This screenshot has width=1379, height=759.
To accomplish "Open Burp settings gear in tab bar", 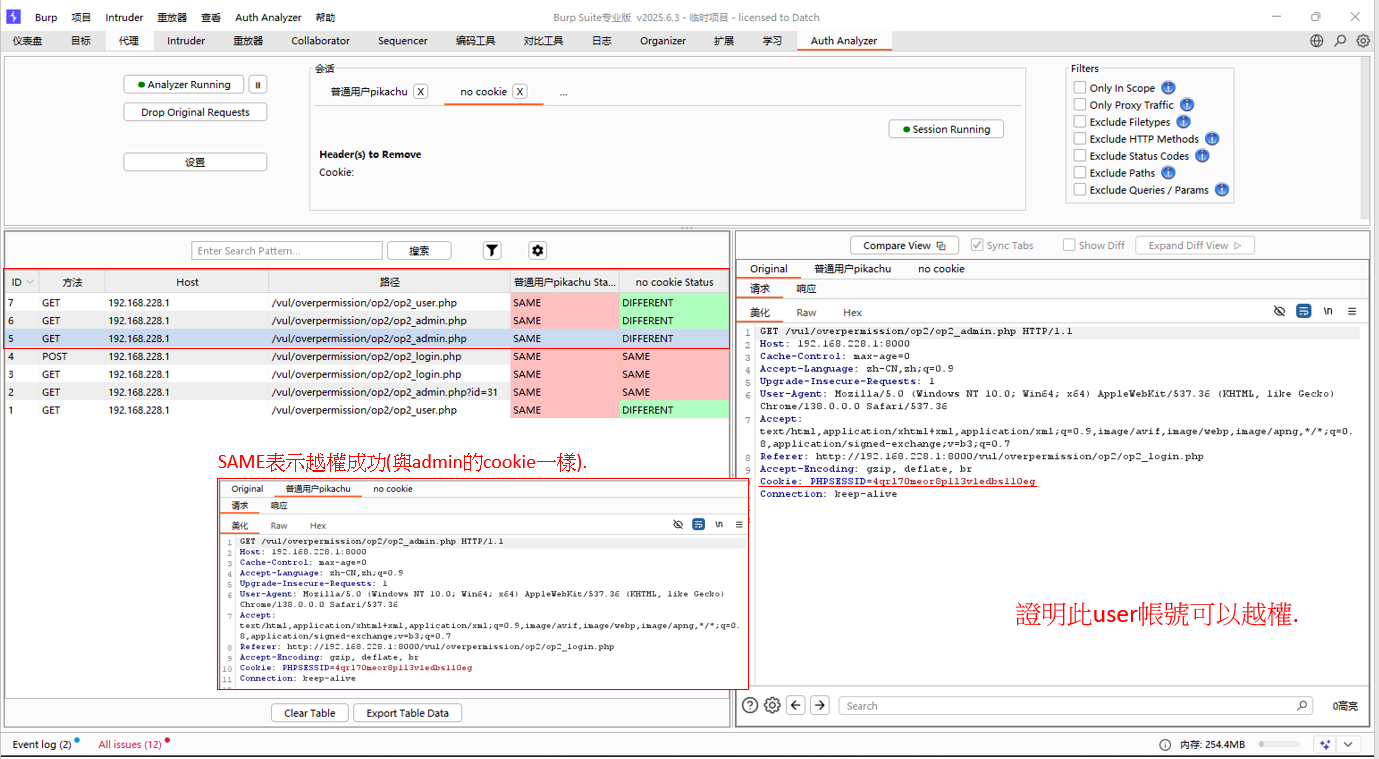I will (1363, 41).
